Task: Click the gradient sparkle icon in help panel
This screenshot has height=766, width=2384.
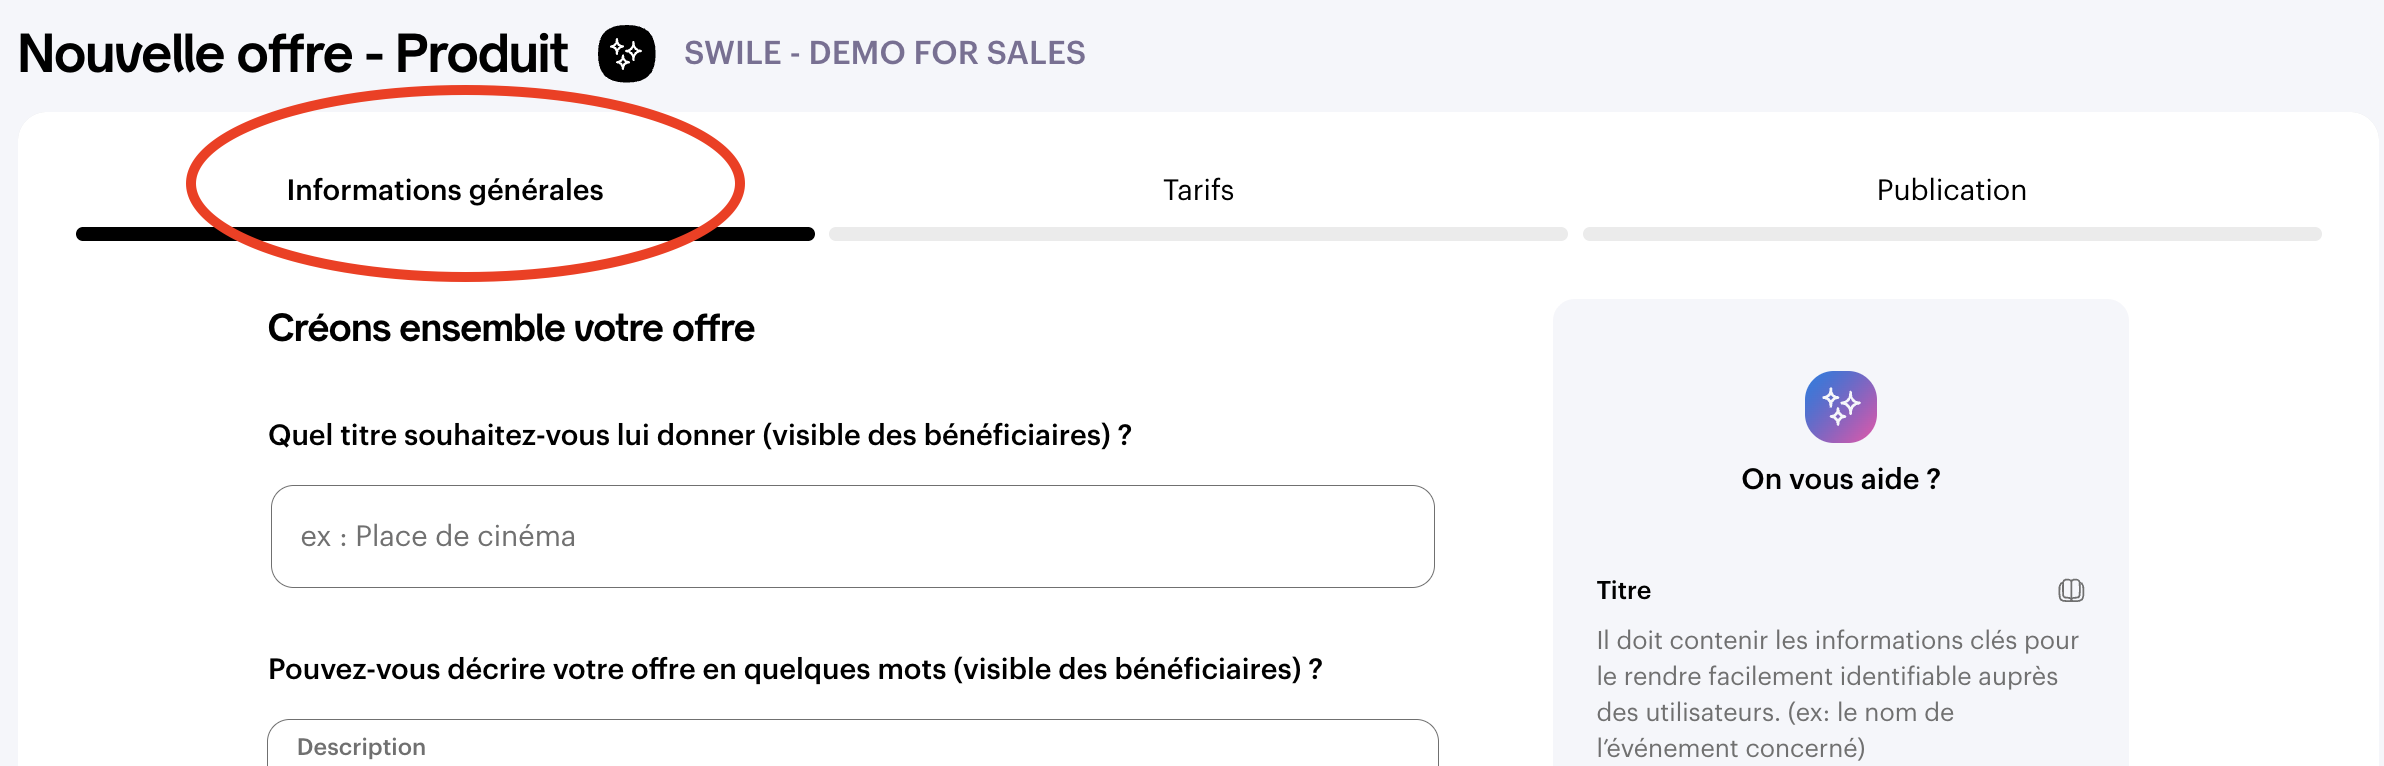Action: [1840, 407]
